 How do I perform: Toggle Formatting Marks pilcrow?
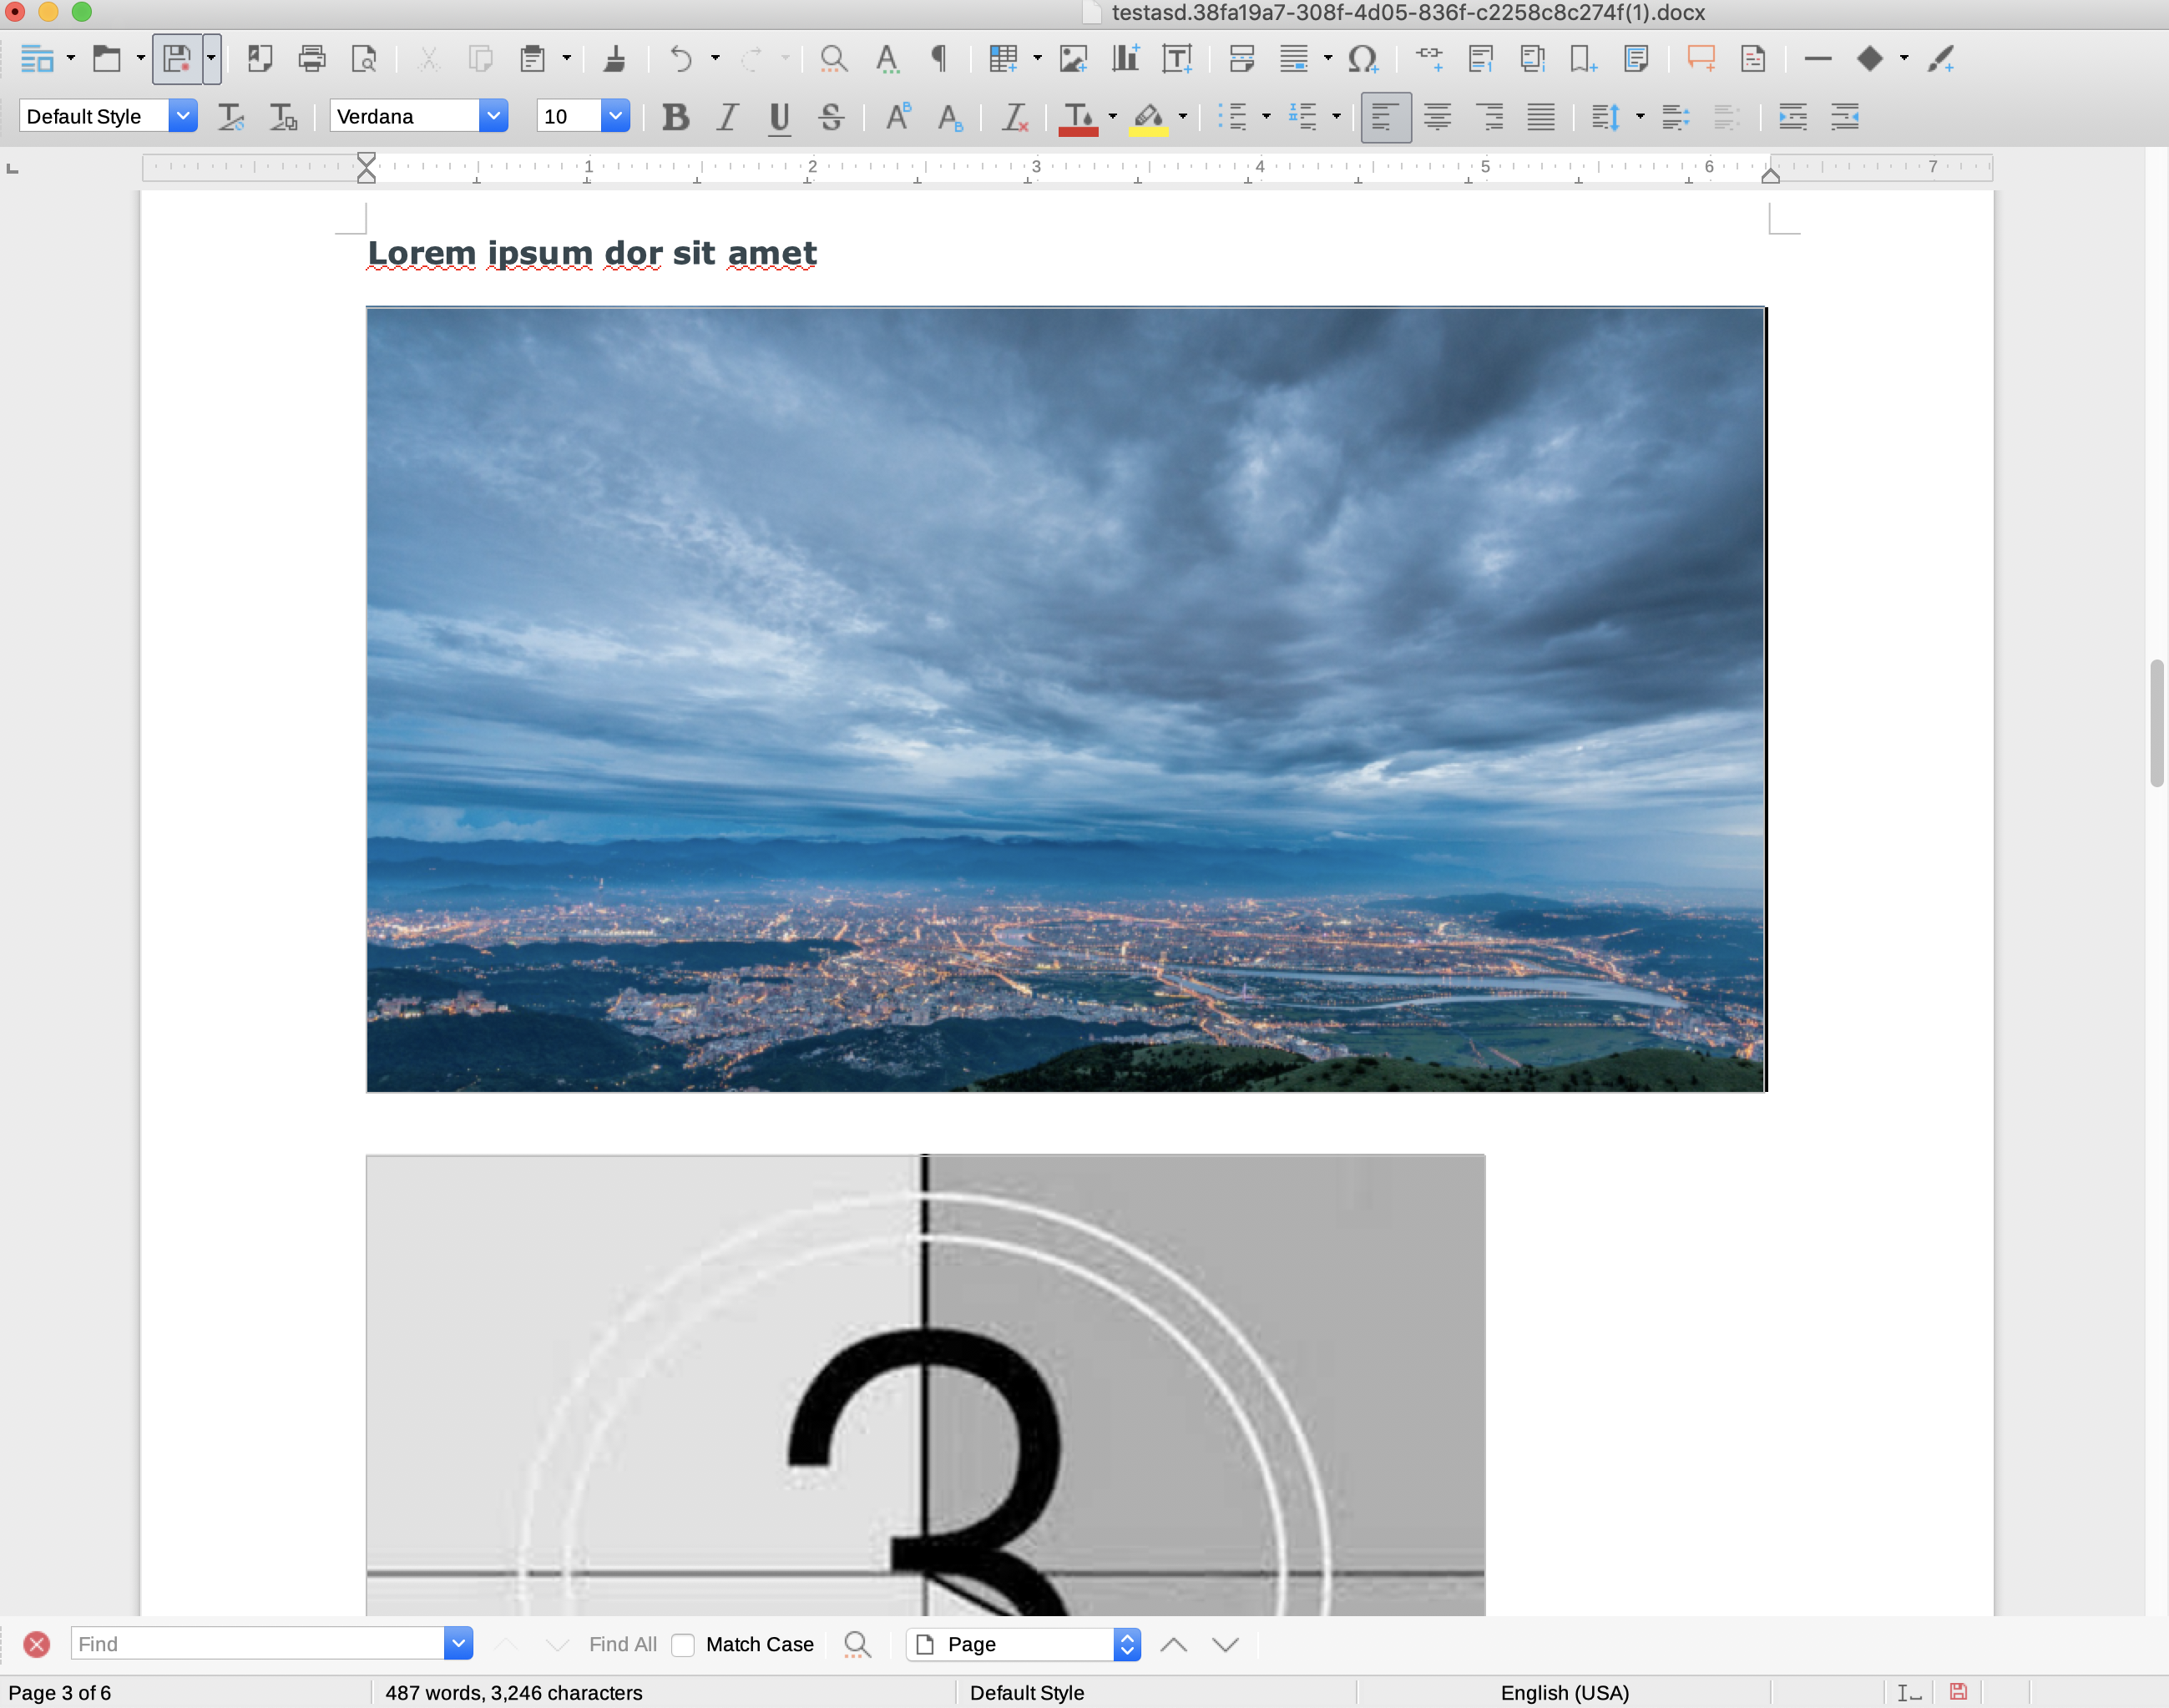[938, 59]
